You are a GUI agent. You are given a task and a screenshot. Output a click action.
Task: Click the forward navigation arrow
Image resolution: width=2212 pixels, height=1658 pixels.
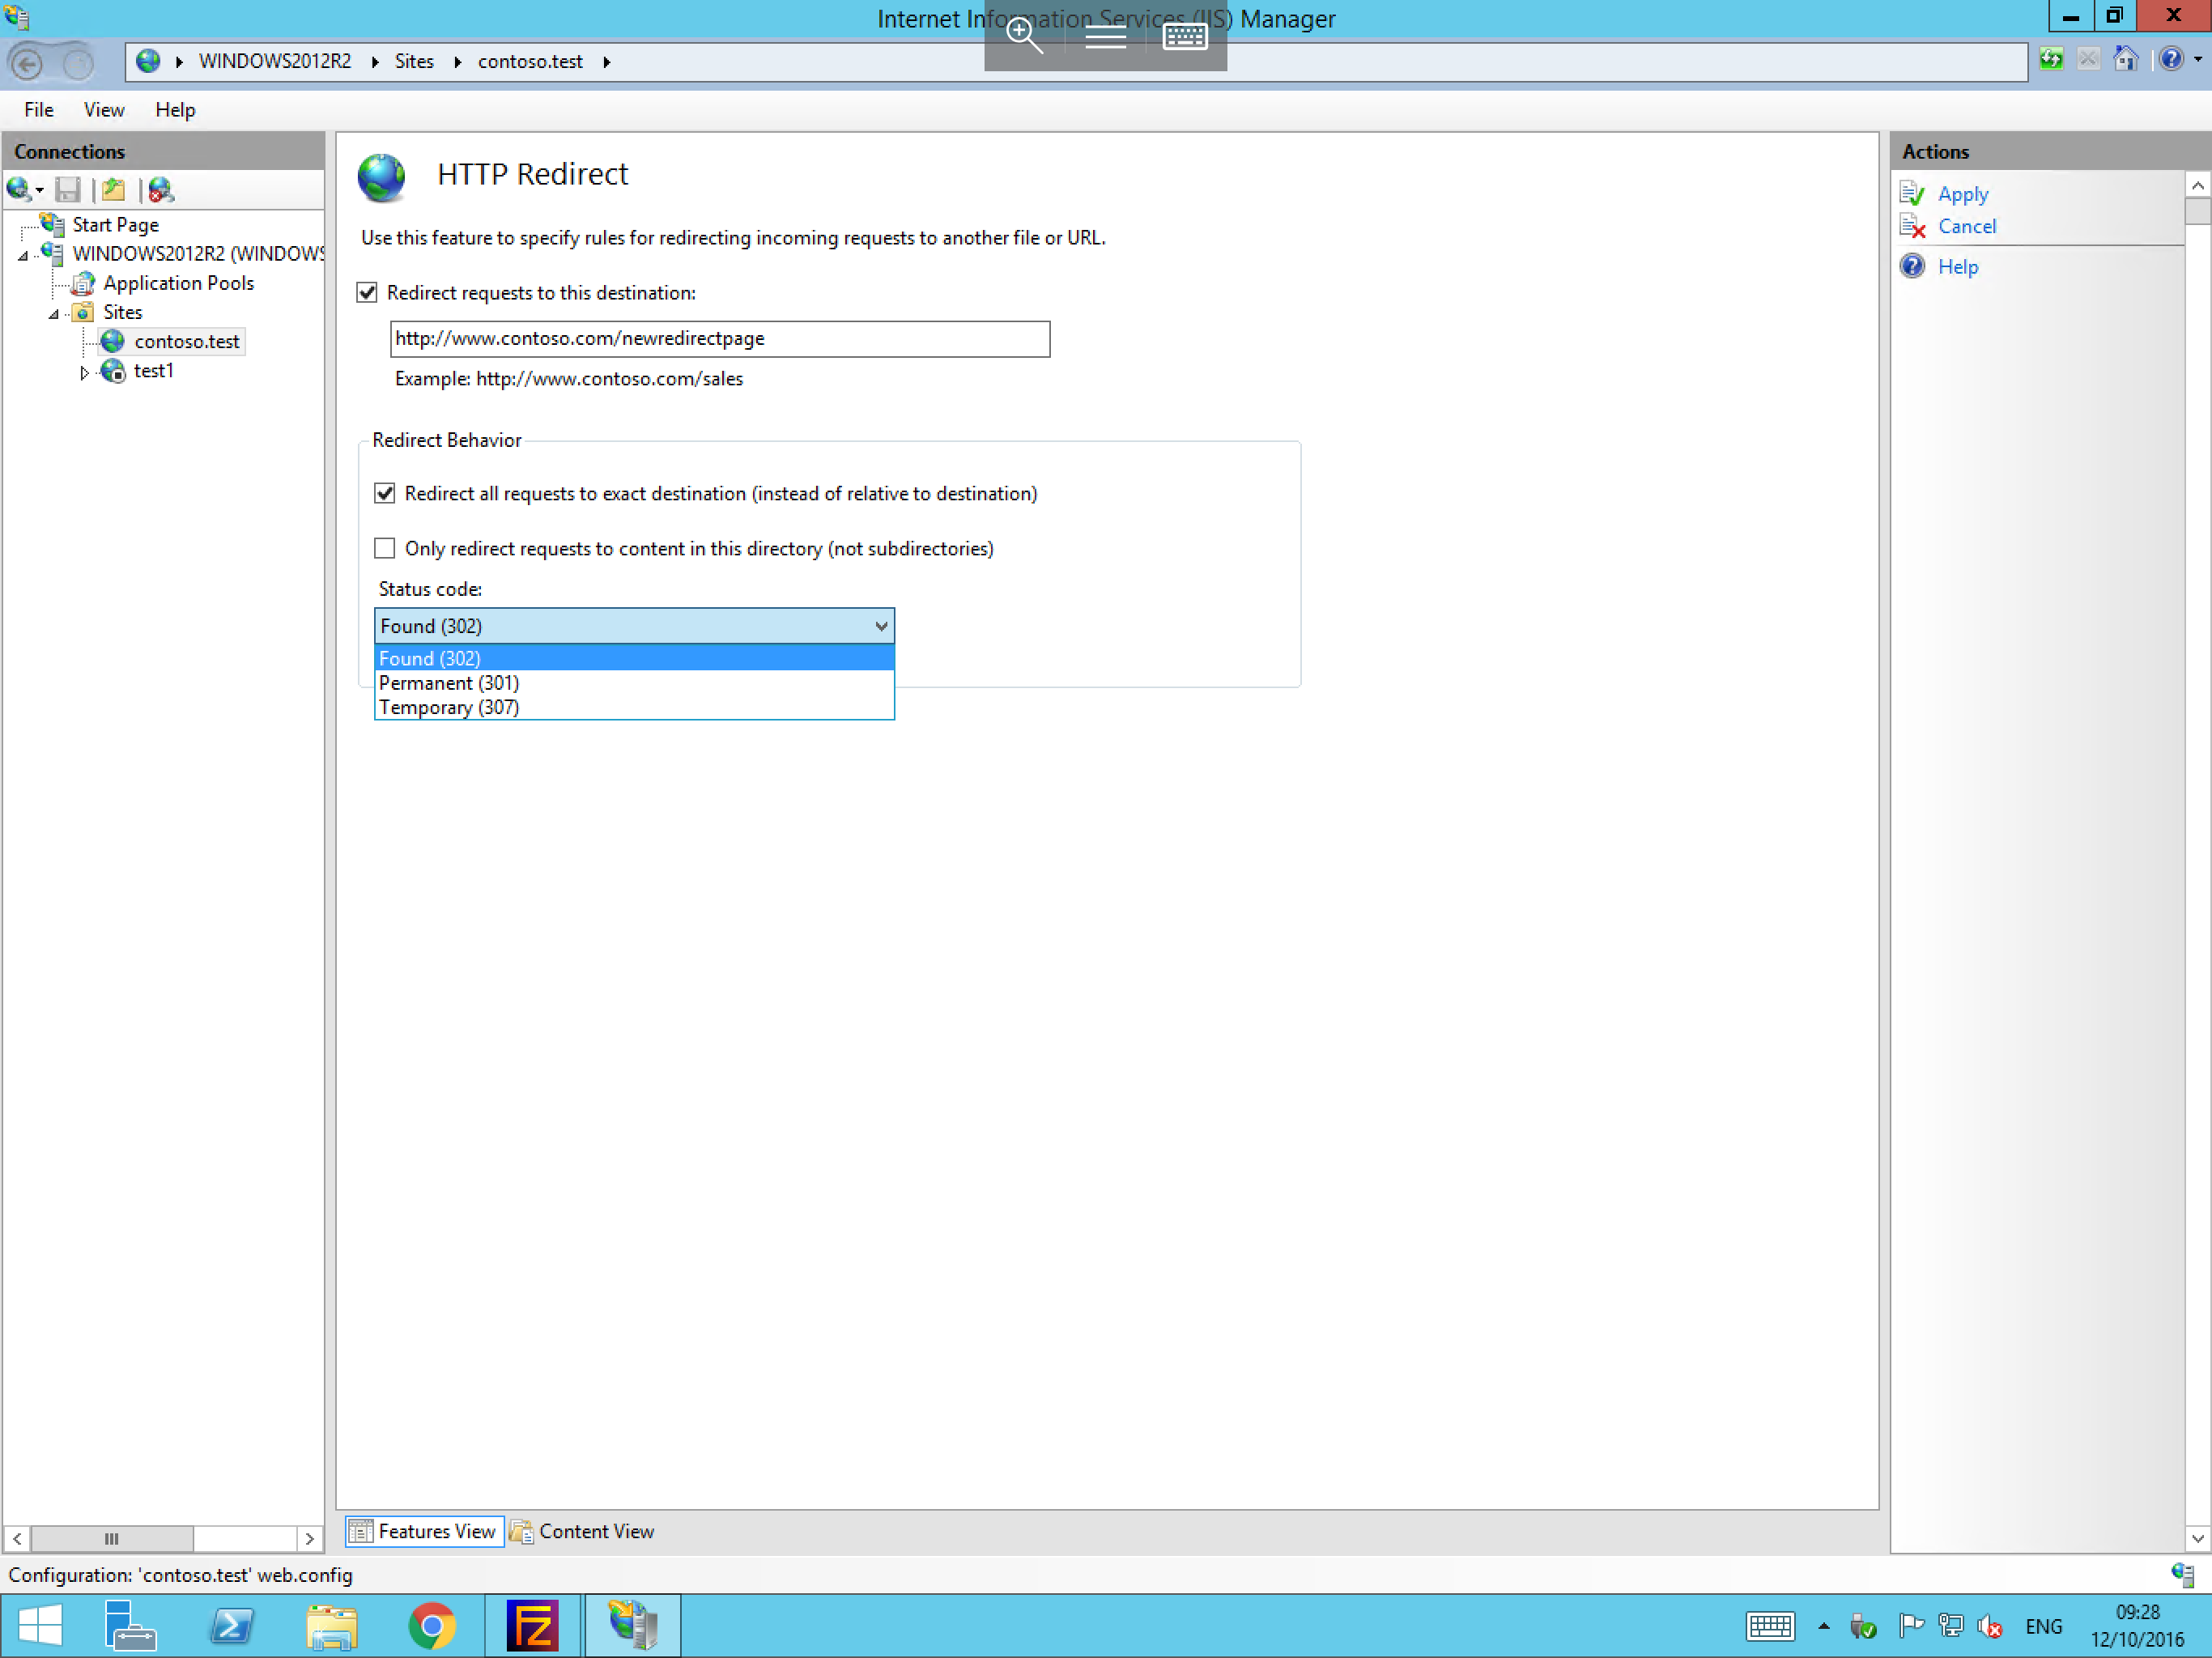78,62
